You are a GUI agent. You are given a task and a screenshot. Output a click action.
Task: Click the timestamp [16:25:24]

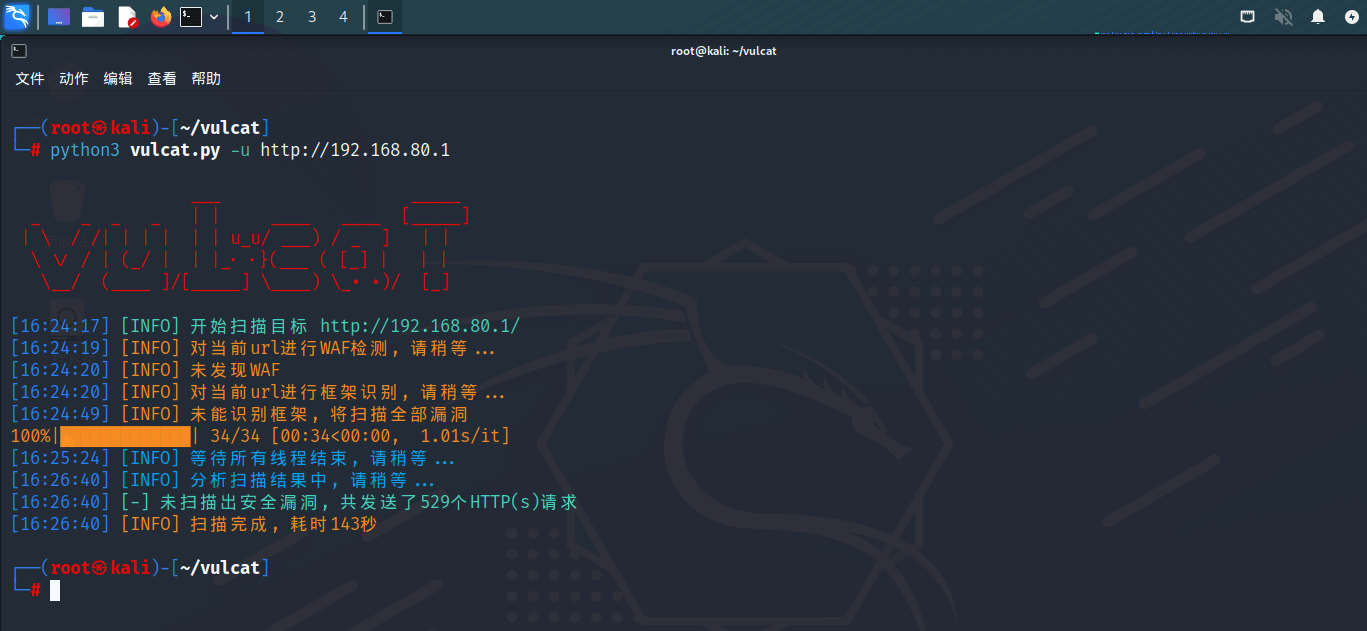pyautogui.click(x=60, y=458)
